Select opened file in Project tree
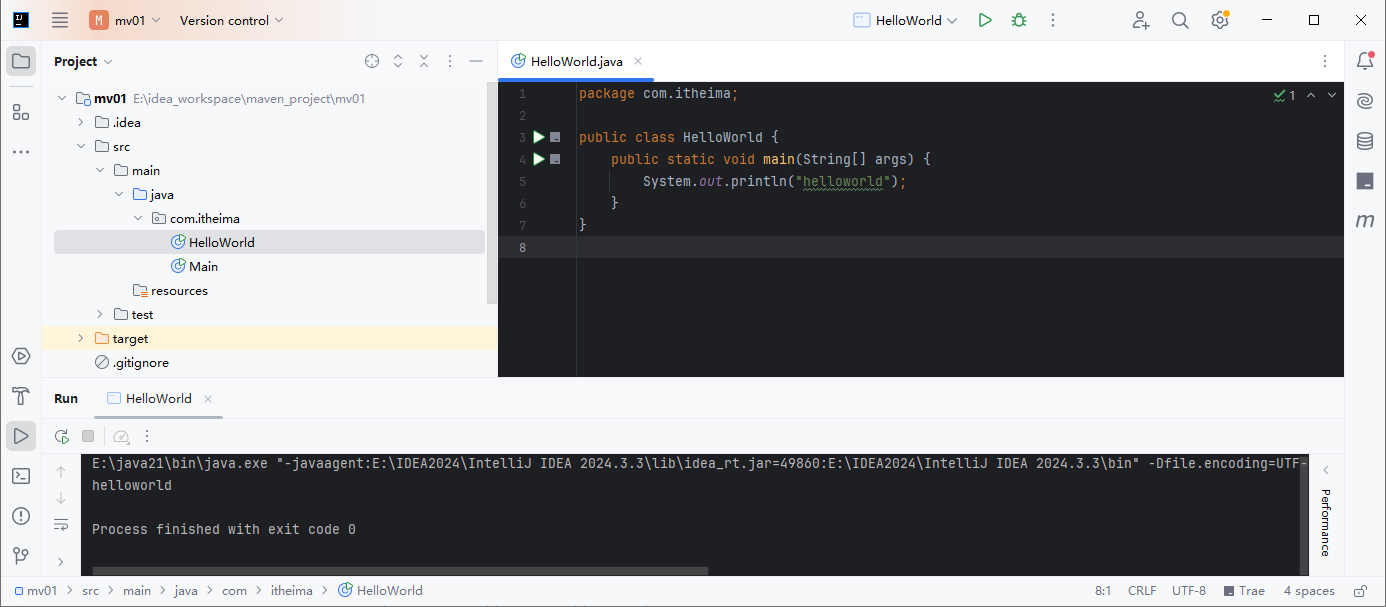The height and width of the screenshot is (607, 1386). point(372,61)
